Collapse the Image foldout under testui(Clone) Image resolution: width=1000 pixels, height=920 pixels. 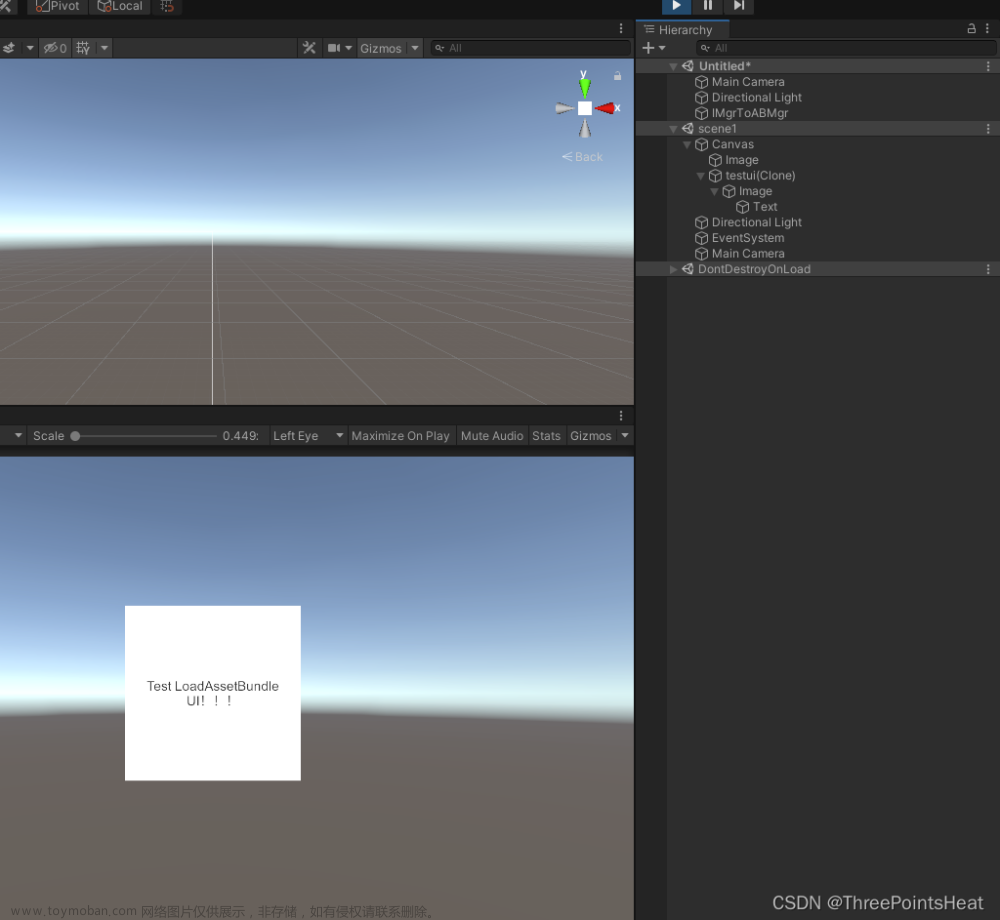pyautogui.click(x=714, y=191)
